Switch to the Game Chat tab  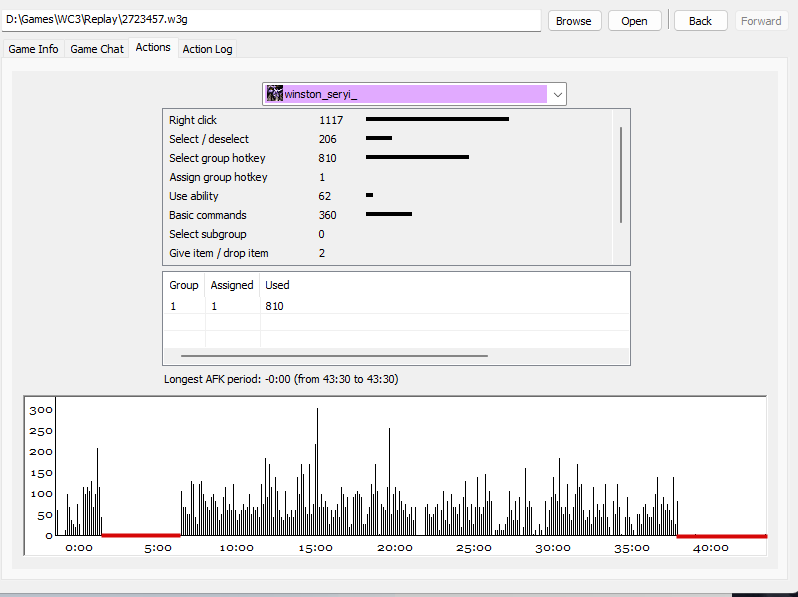point(97,49)
